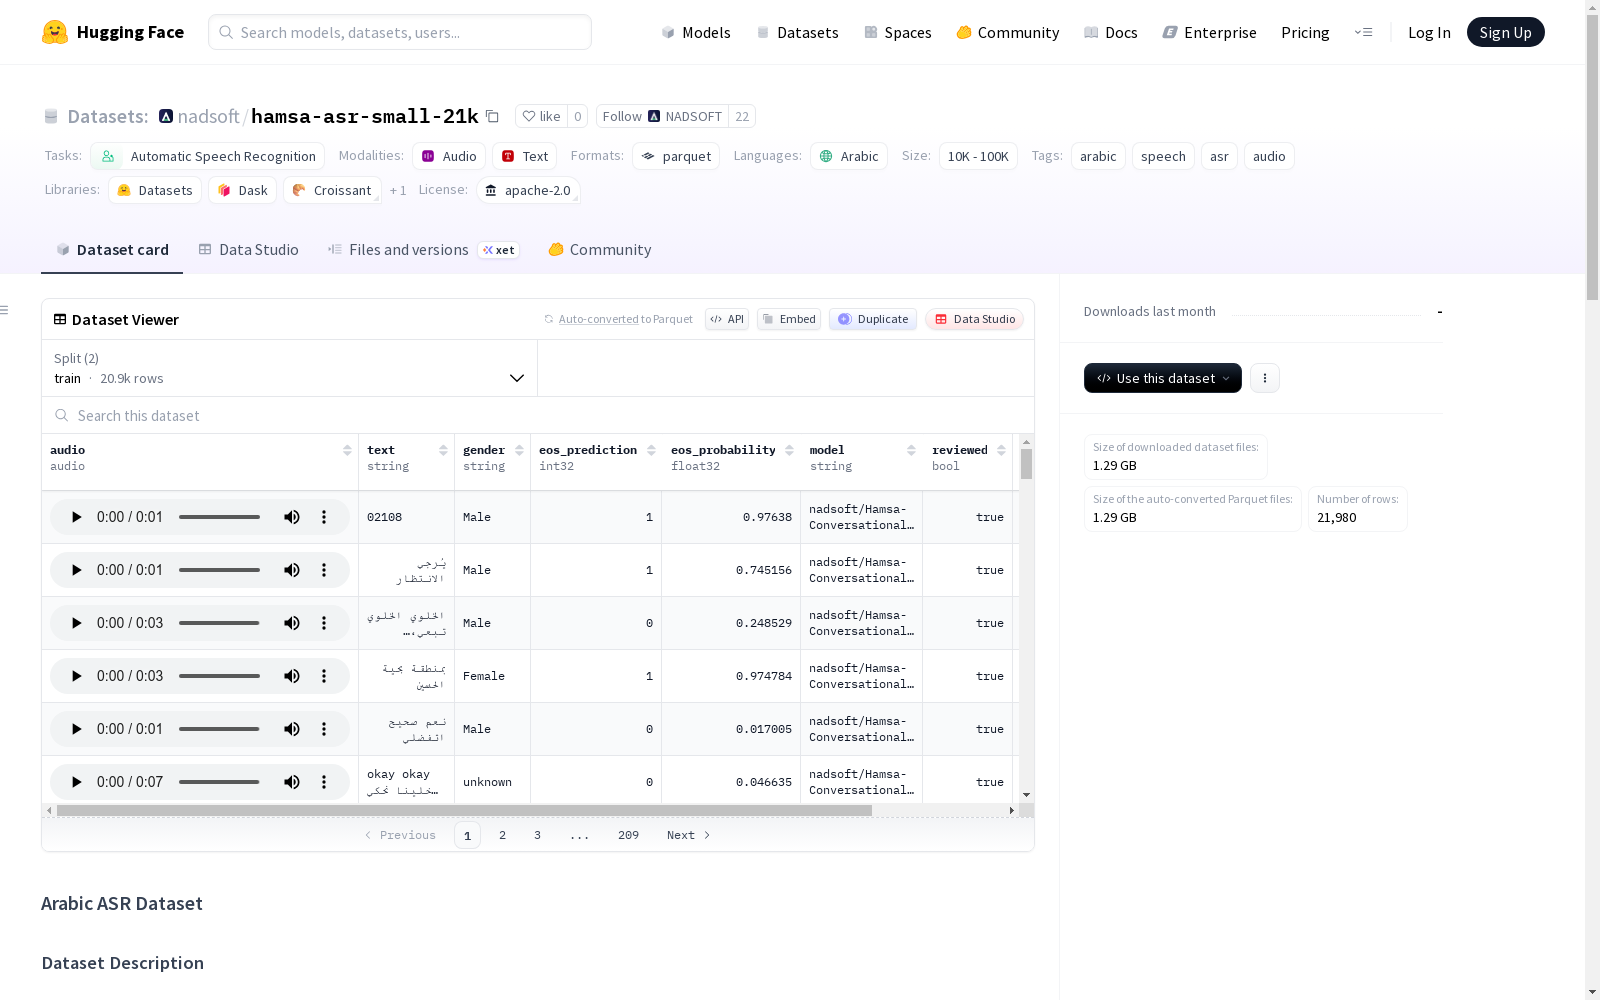Sort by the gender column

pyautogui.click(x=519, y=450)
